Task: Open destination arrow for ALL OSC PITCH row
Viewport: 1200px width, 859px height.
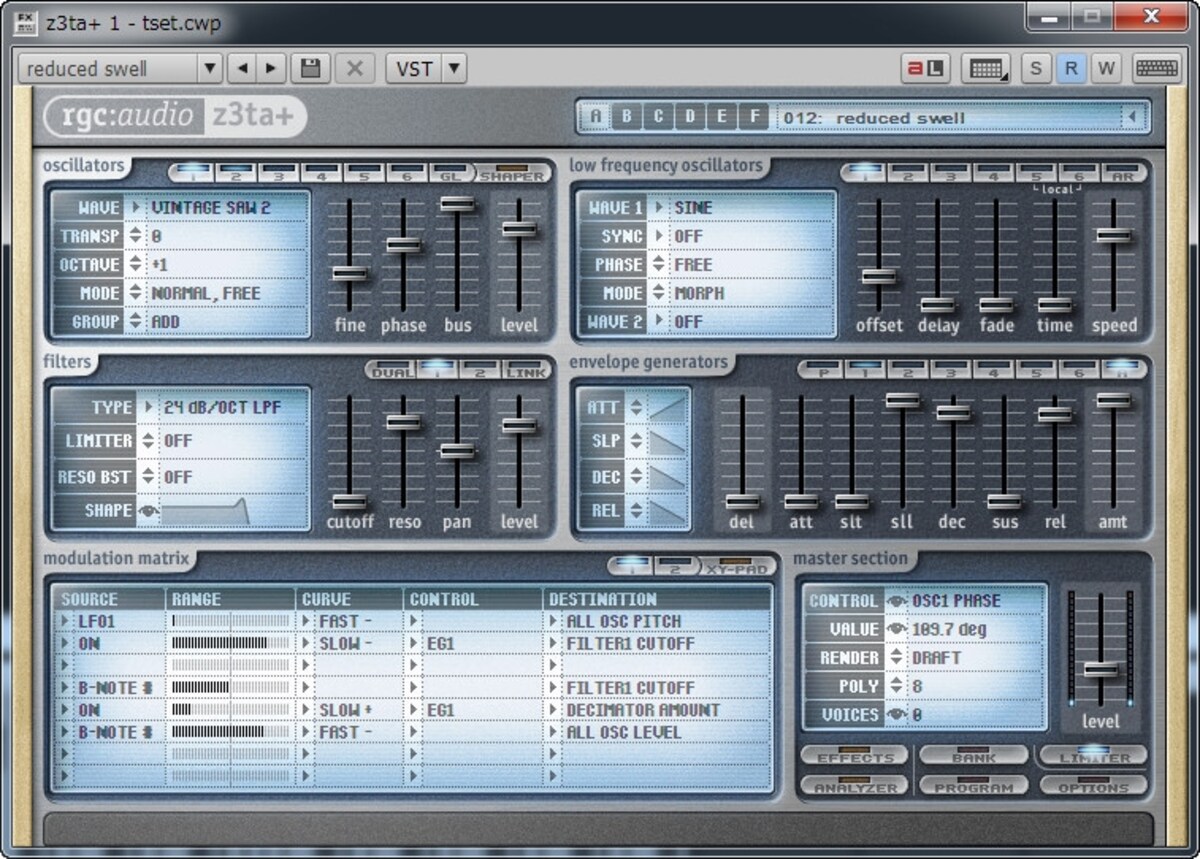Action: pyautogui.click(x=553, y=621)
